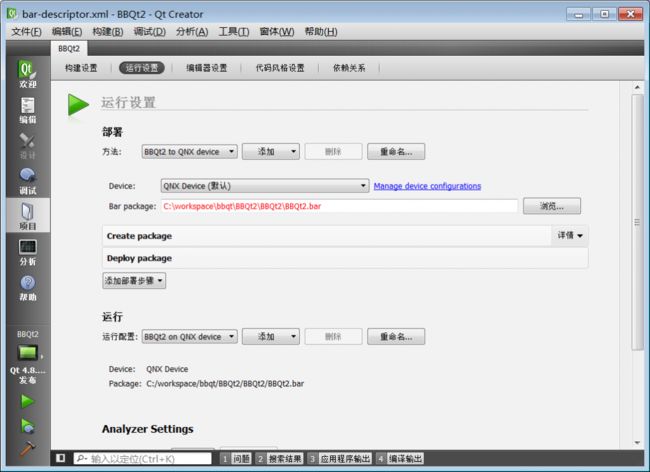Click the Bar package path field
650x472 pixels.
point(339,206)
